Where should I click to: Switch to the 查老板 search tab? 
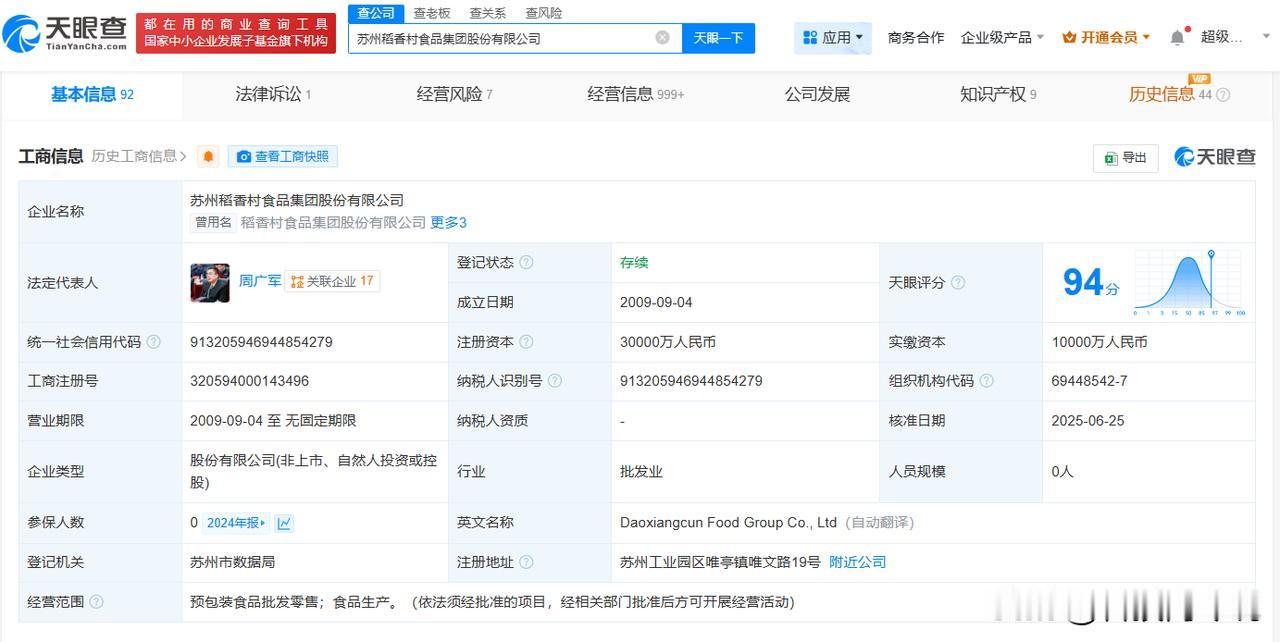[x=432, y=13]
